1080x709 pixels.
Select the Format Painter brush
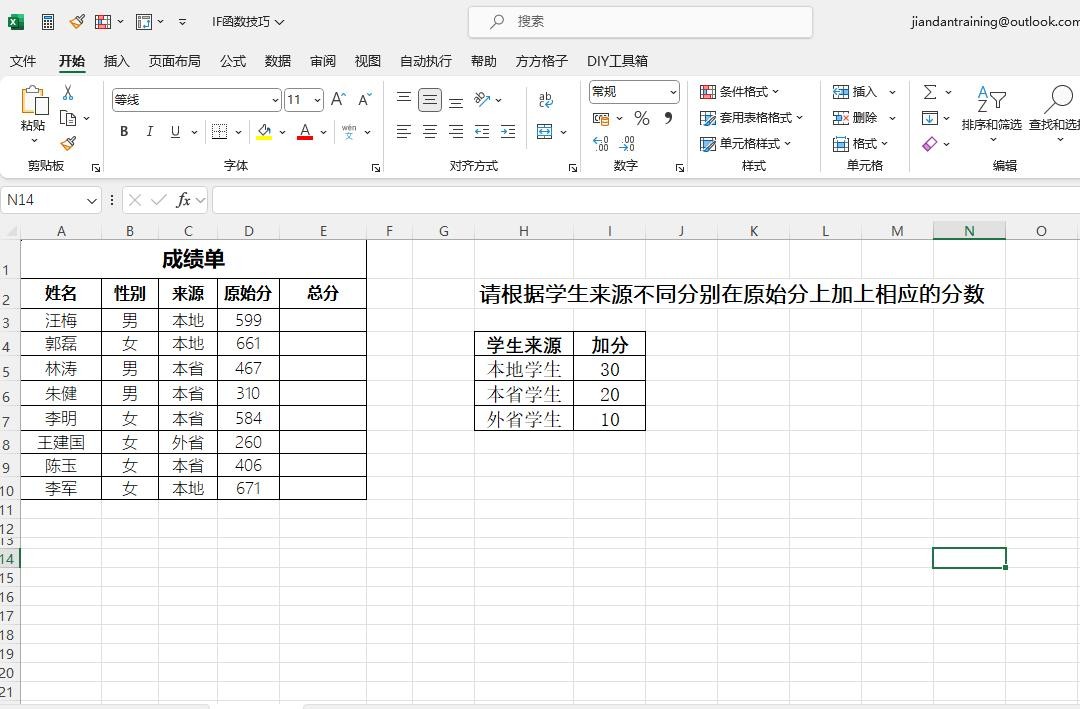click(x=68, y=144)
